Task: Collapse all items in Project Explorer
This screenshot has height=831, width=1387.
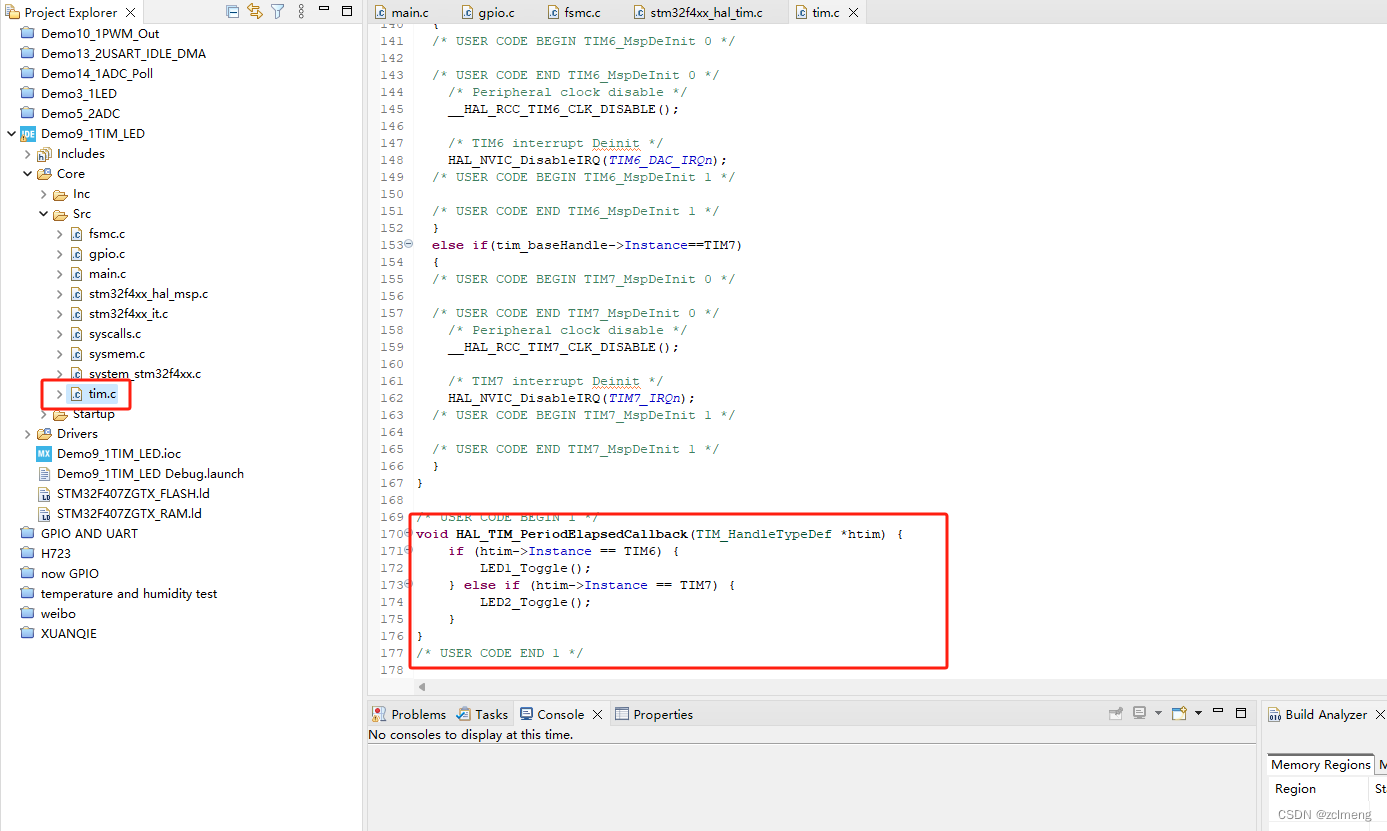Action: pos(232,11)
